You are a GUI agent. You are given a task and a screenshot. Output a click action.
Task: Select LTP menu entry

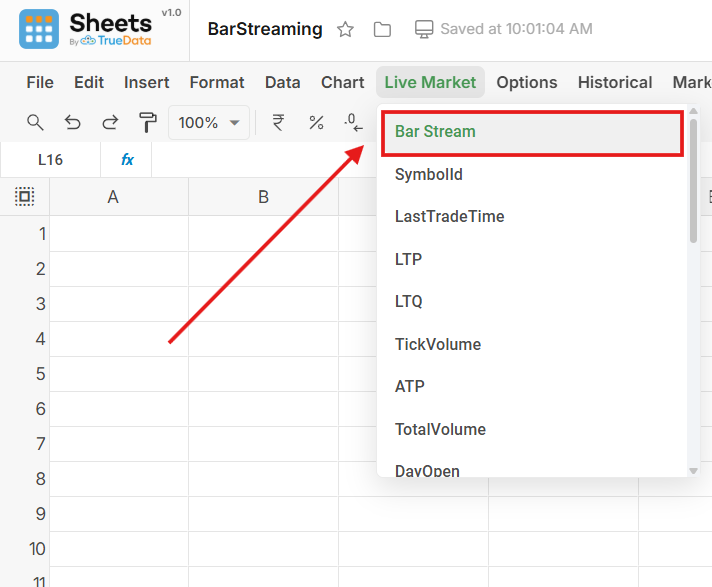coord(532,259)
